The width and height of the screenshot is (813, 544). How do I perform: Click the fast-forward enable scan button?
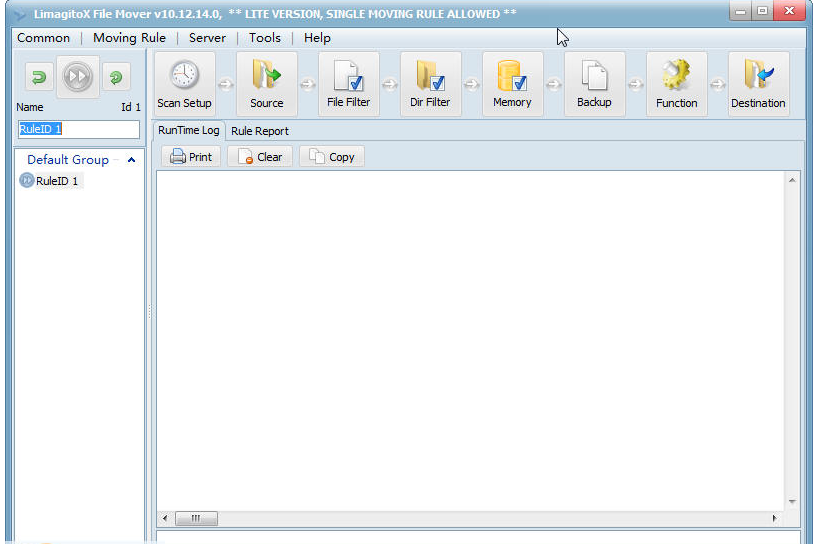tap(77, 77)
